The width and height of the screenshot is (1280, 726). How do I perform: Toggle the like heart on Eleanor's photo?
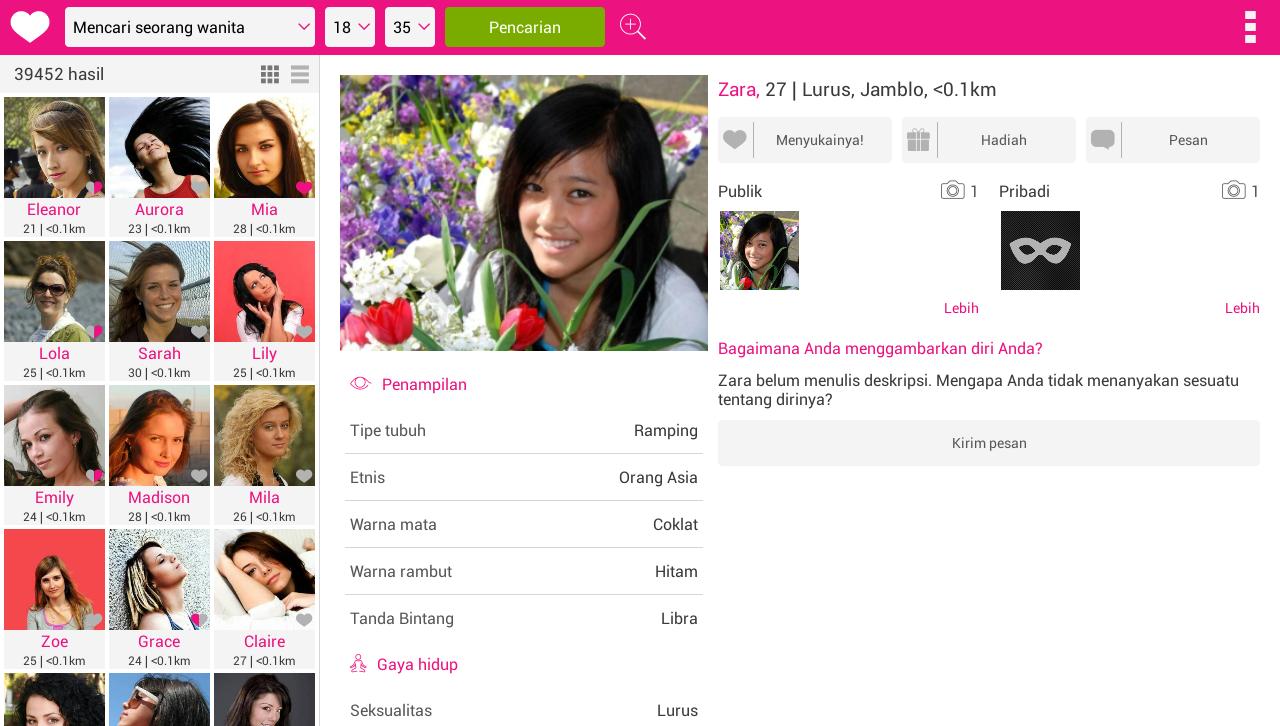click(x=93, y=188)
